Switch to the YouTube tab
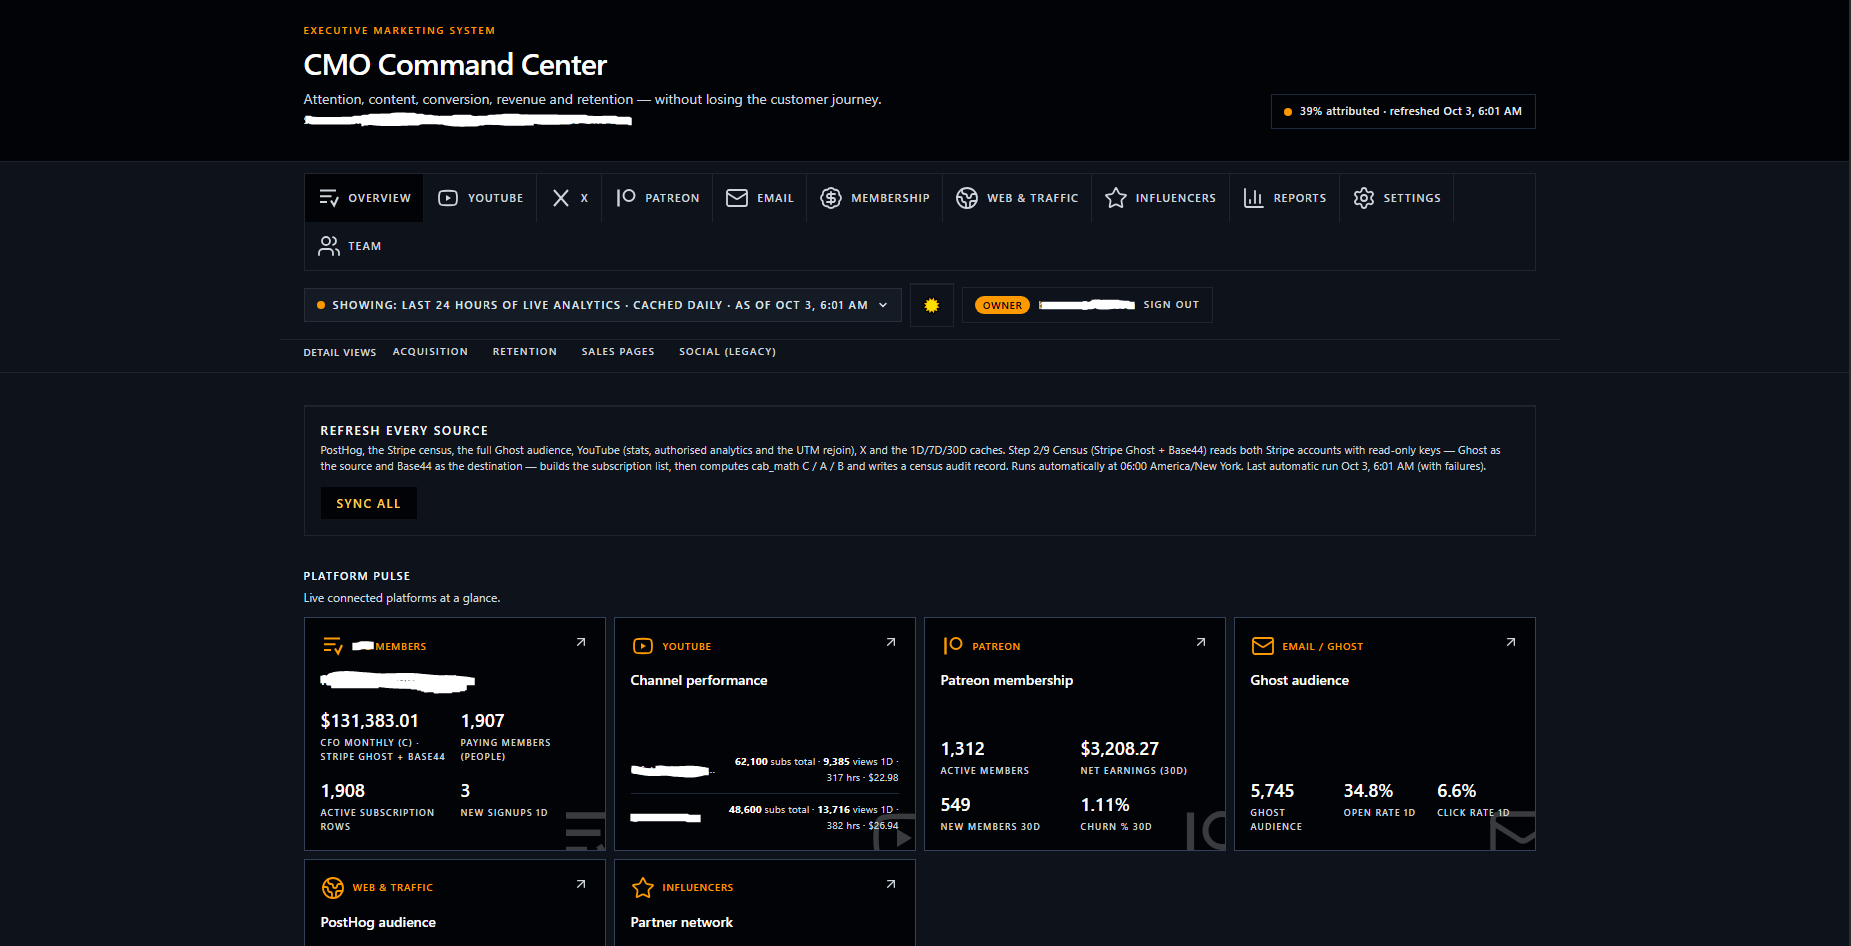This screenshot has width=1851, height=946. click(481, 198)
